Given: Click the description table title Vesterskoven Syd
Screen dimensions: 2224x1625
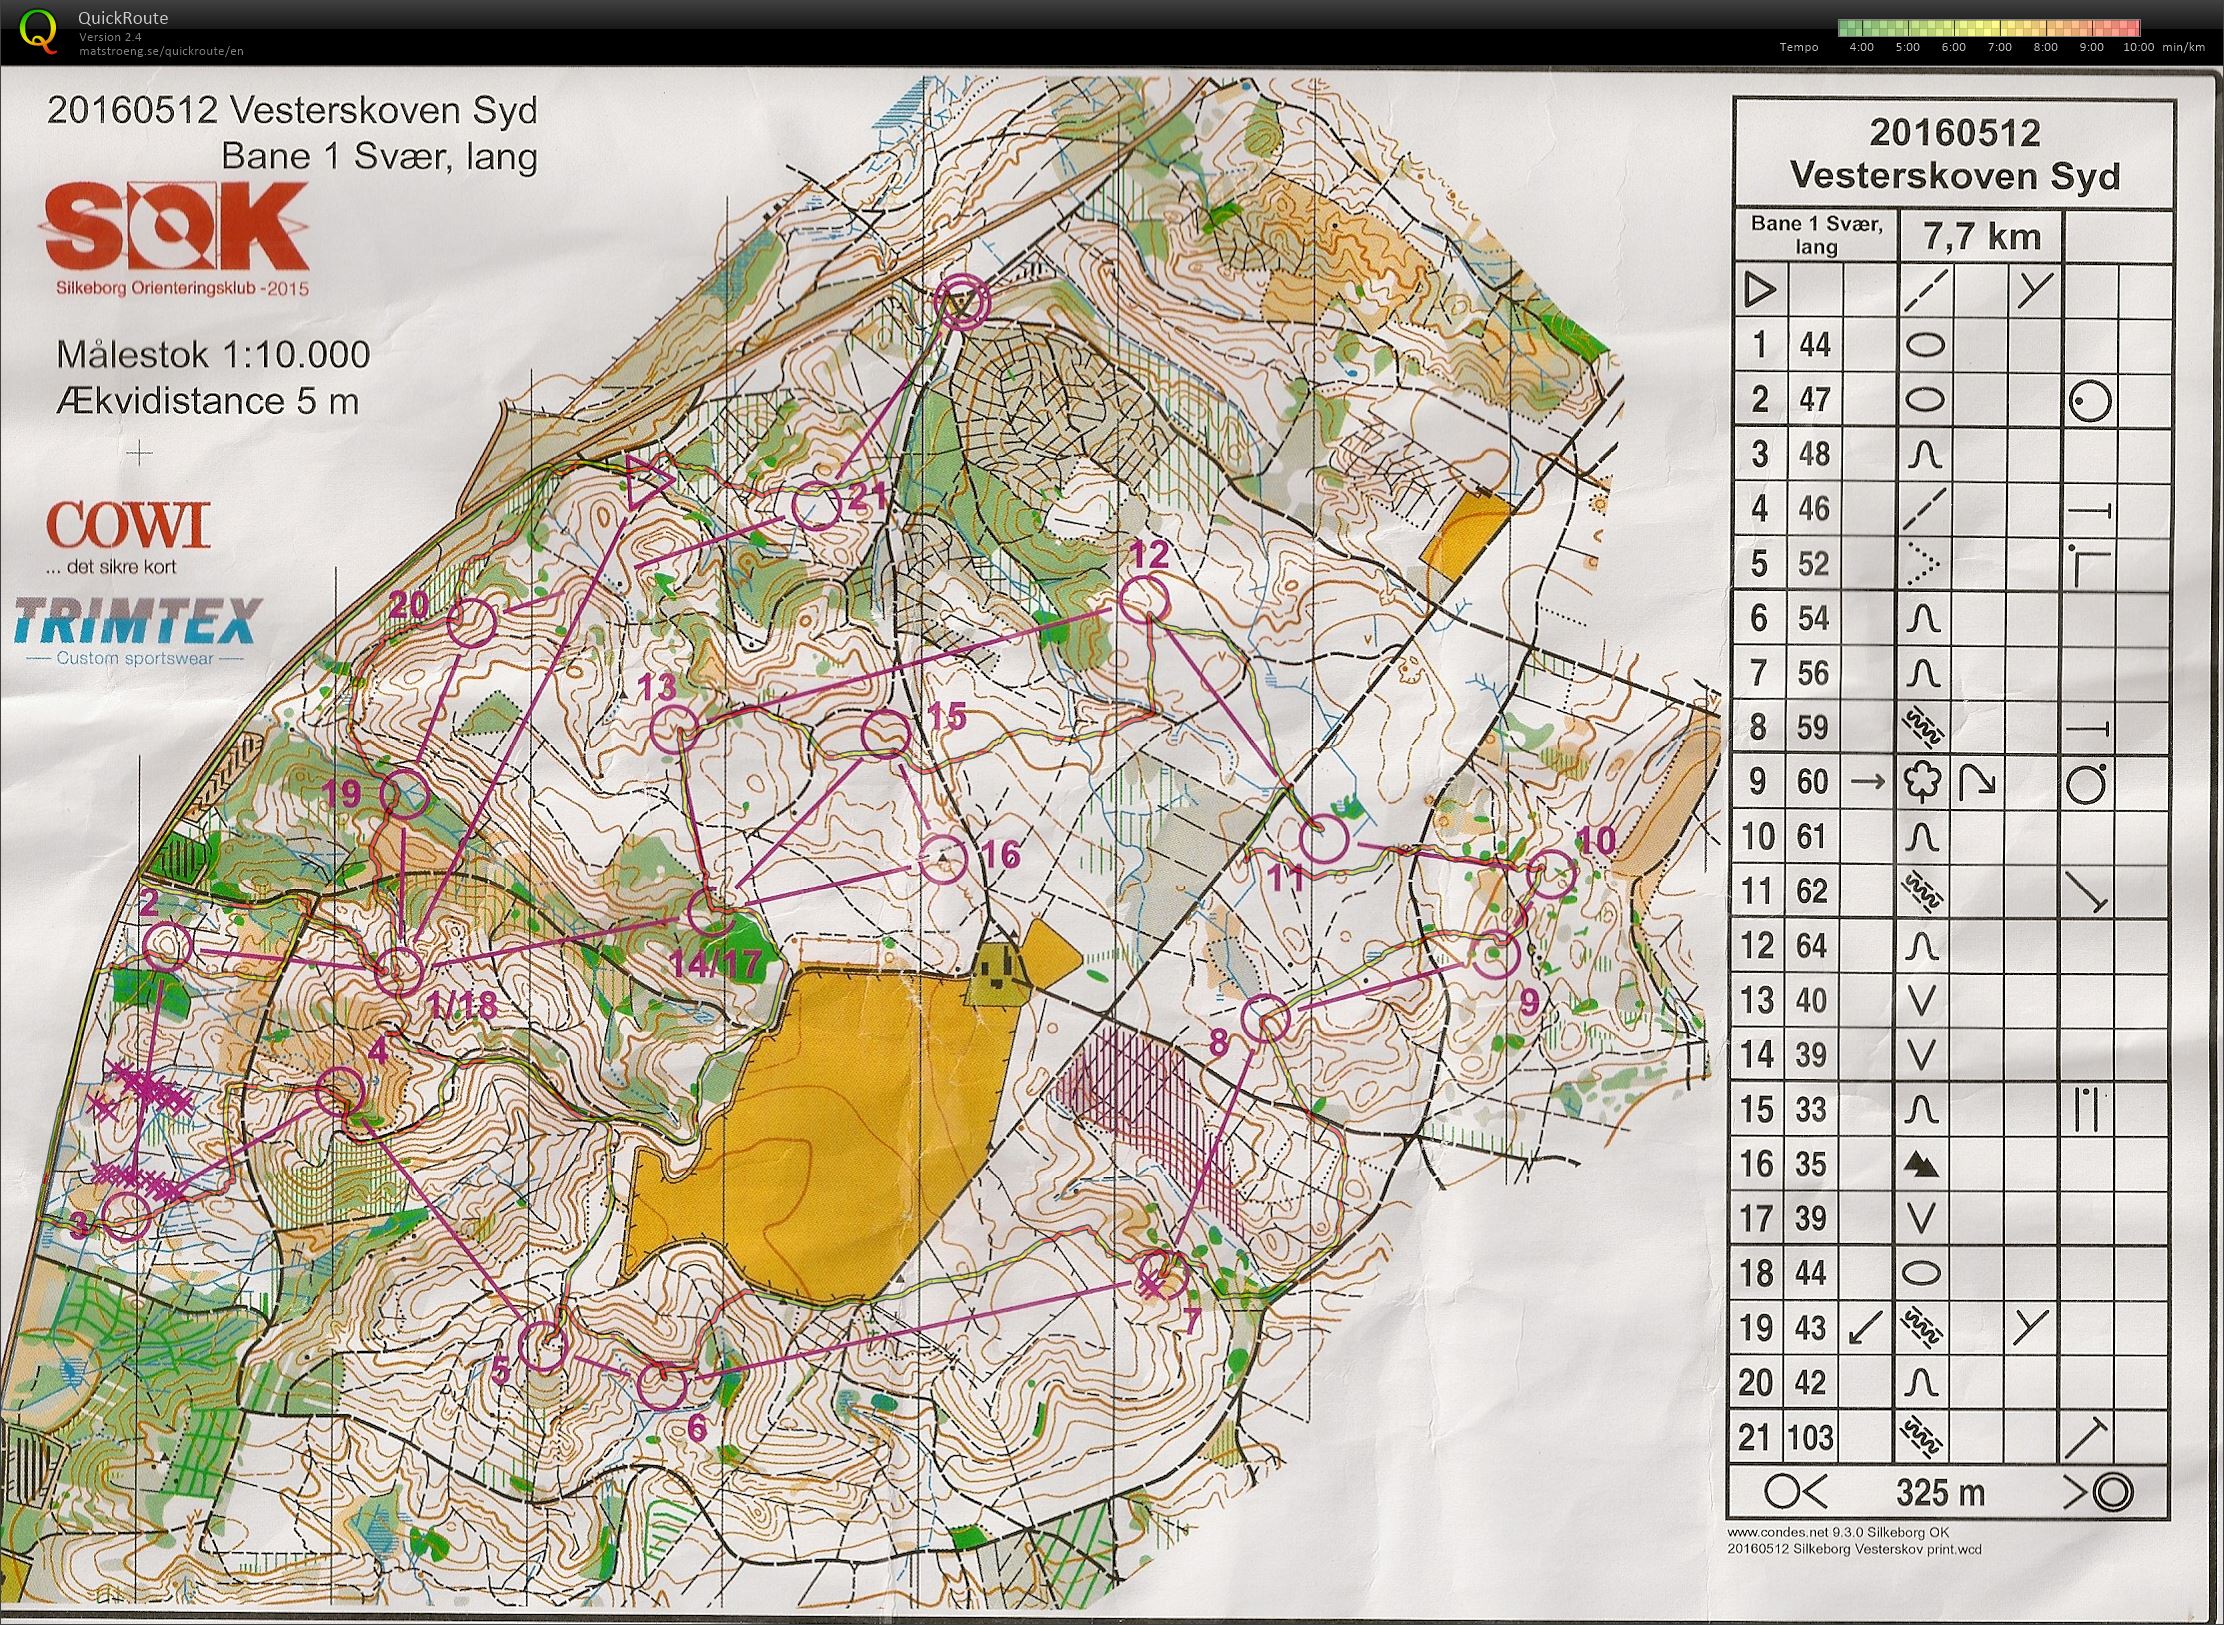Looking at the screenshot, I should point(1954,175).
